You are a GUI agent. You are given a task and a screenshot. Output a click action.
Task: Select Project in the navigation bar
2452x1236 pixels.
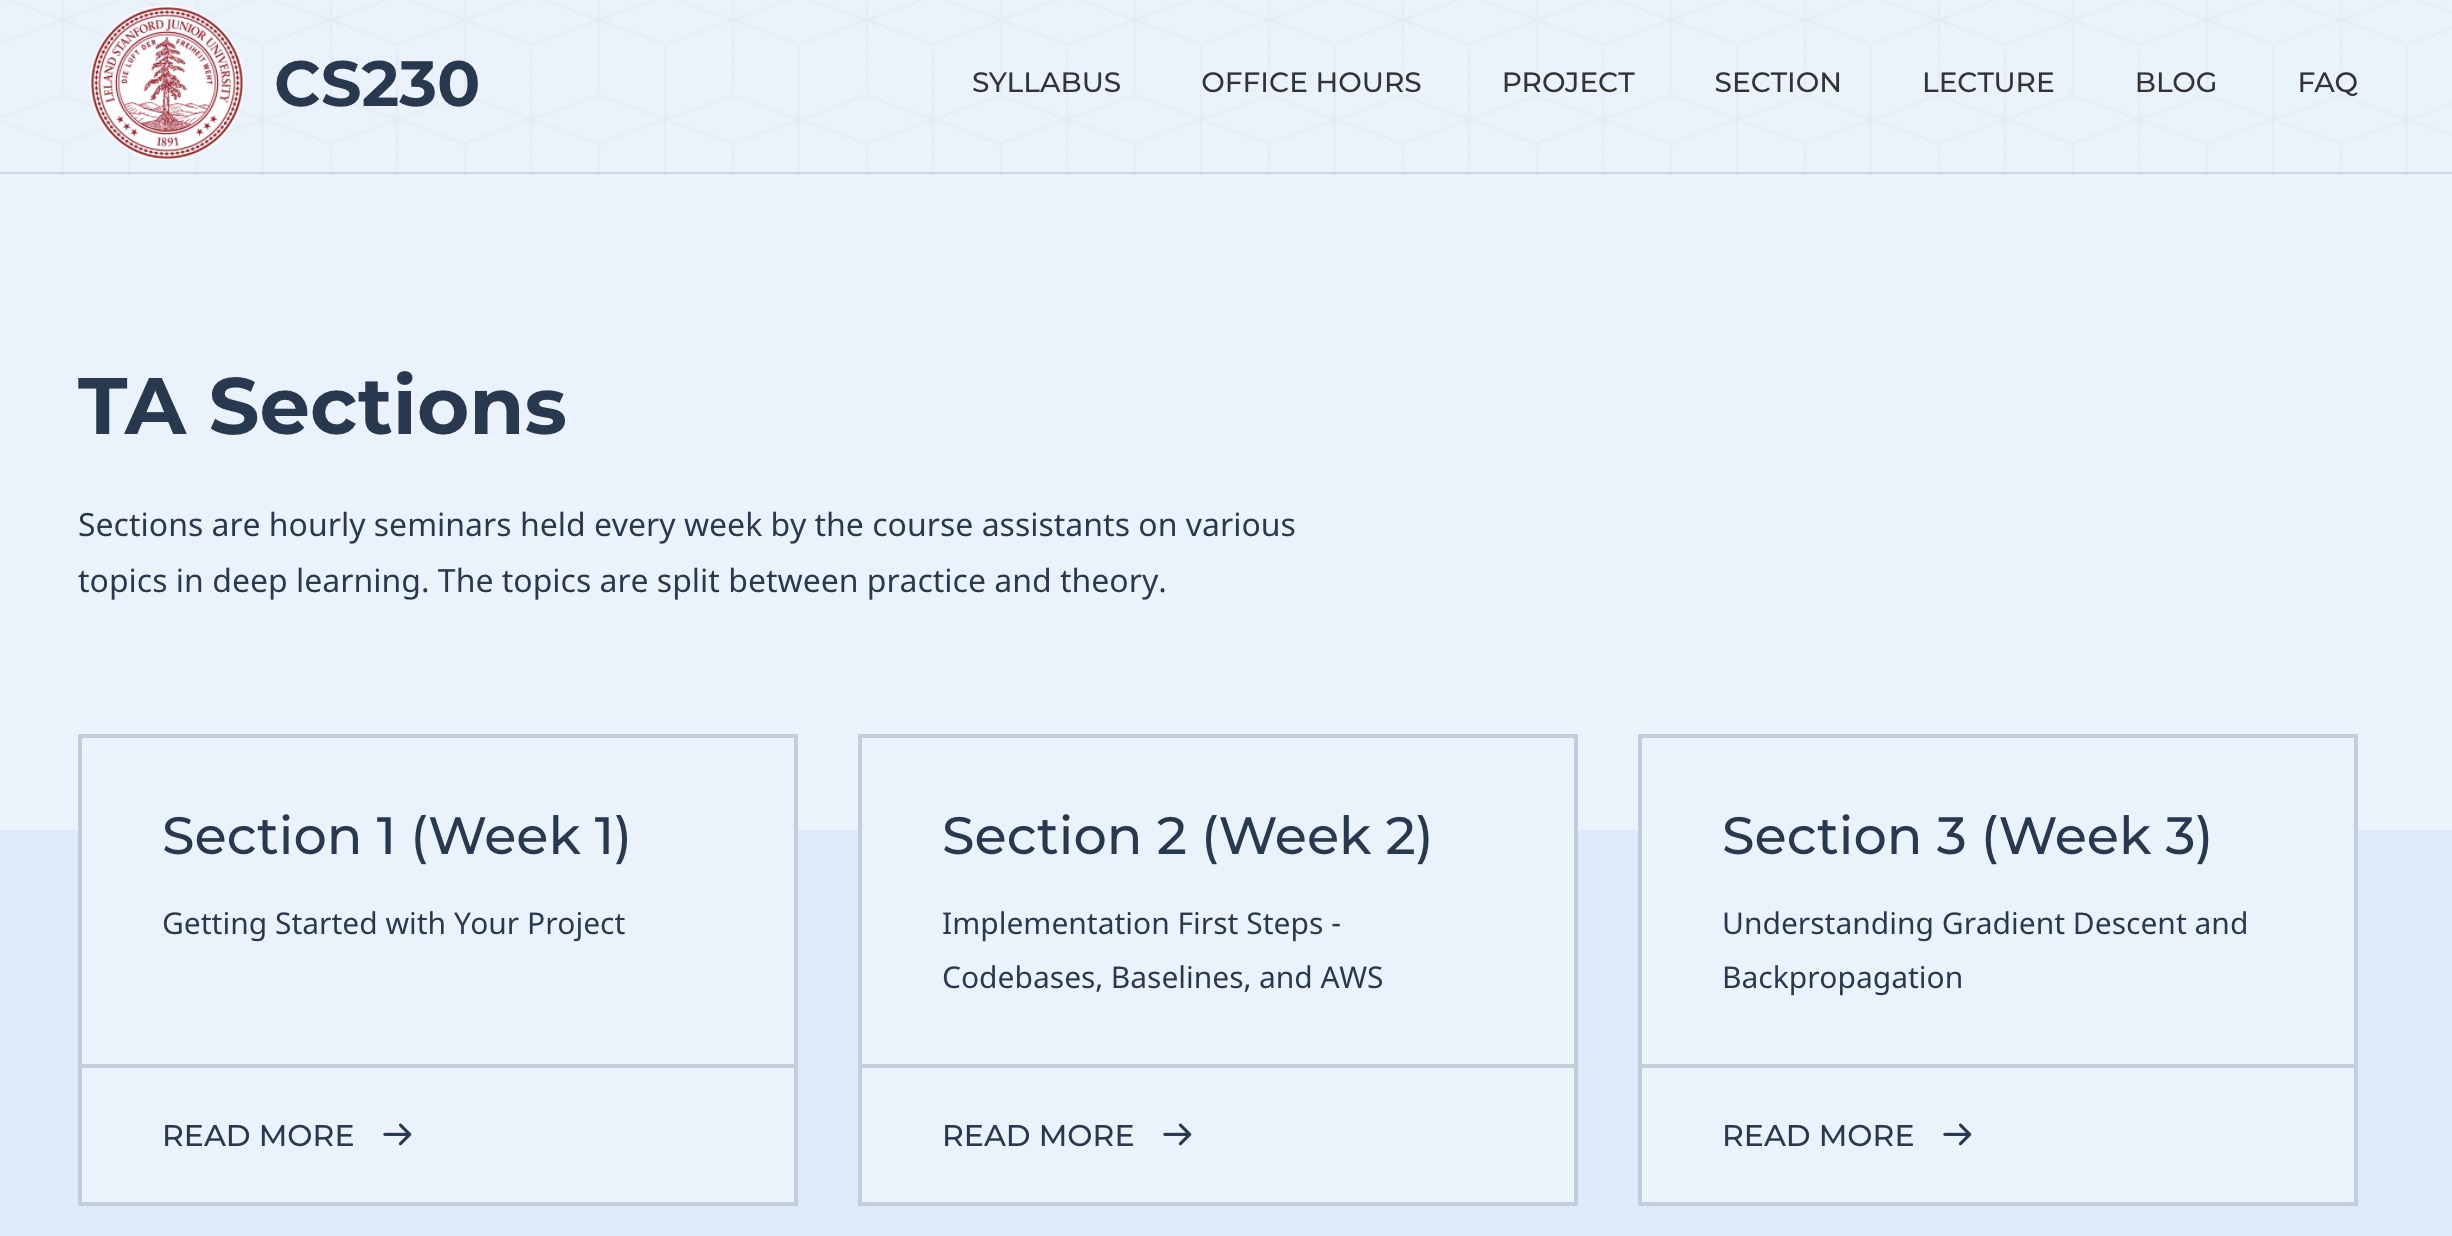1568,83
